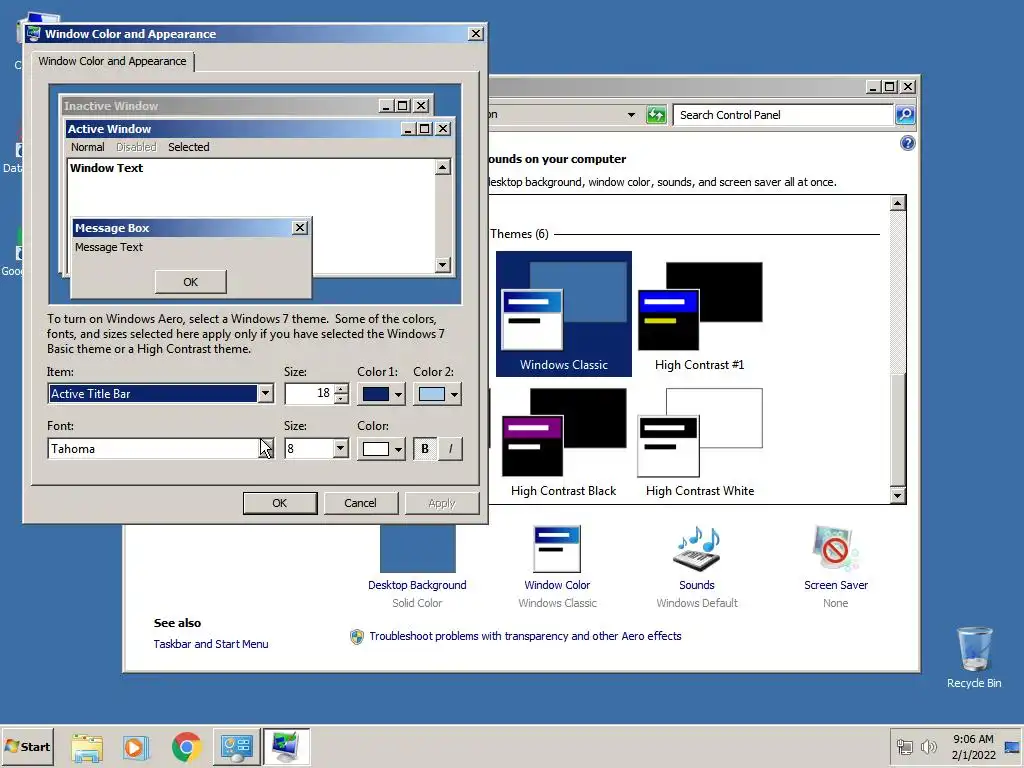This screenshot has width=1024, height=768.
Task: Open the Color 1 swatch picker
Action: [381, 394]
